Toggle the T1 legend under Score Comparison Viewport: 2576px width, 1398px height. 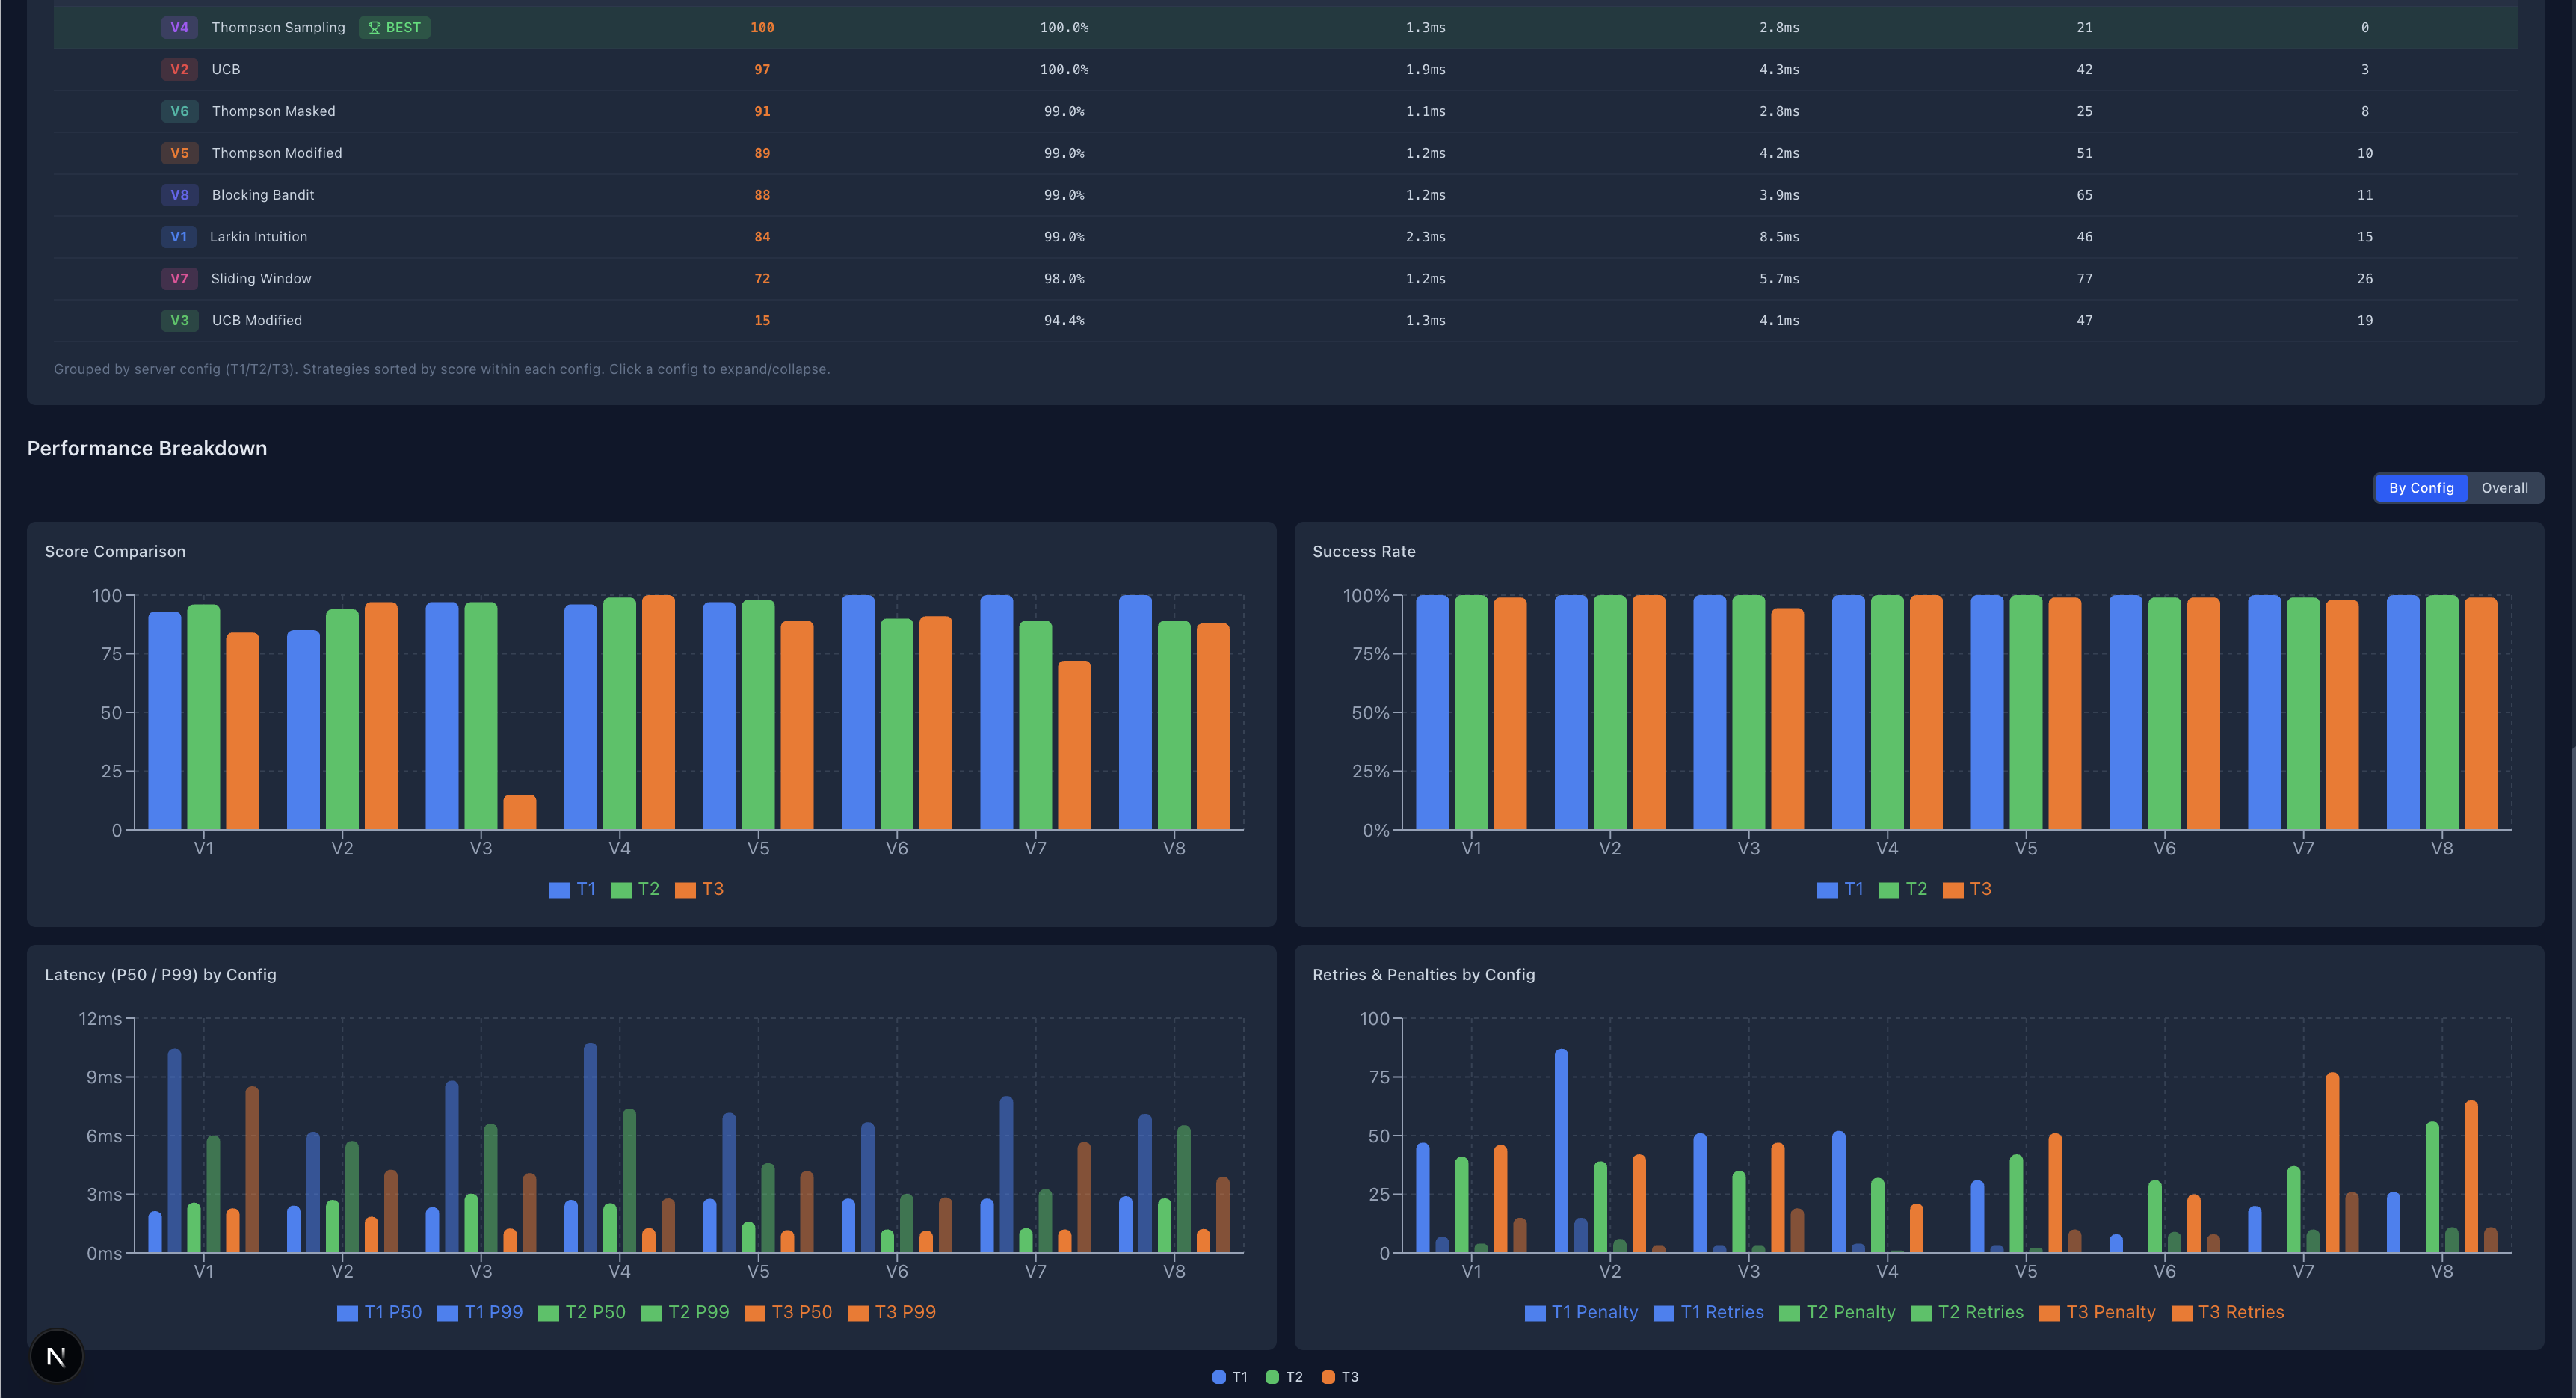click(573, 888)
